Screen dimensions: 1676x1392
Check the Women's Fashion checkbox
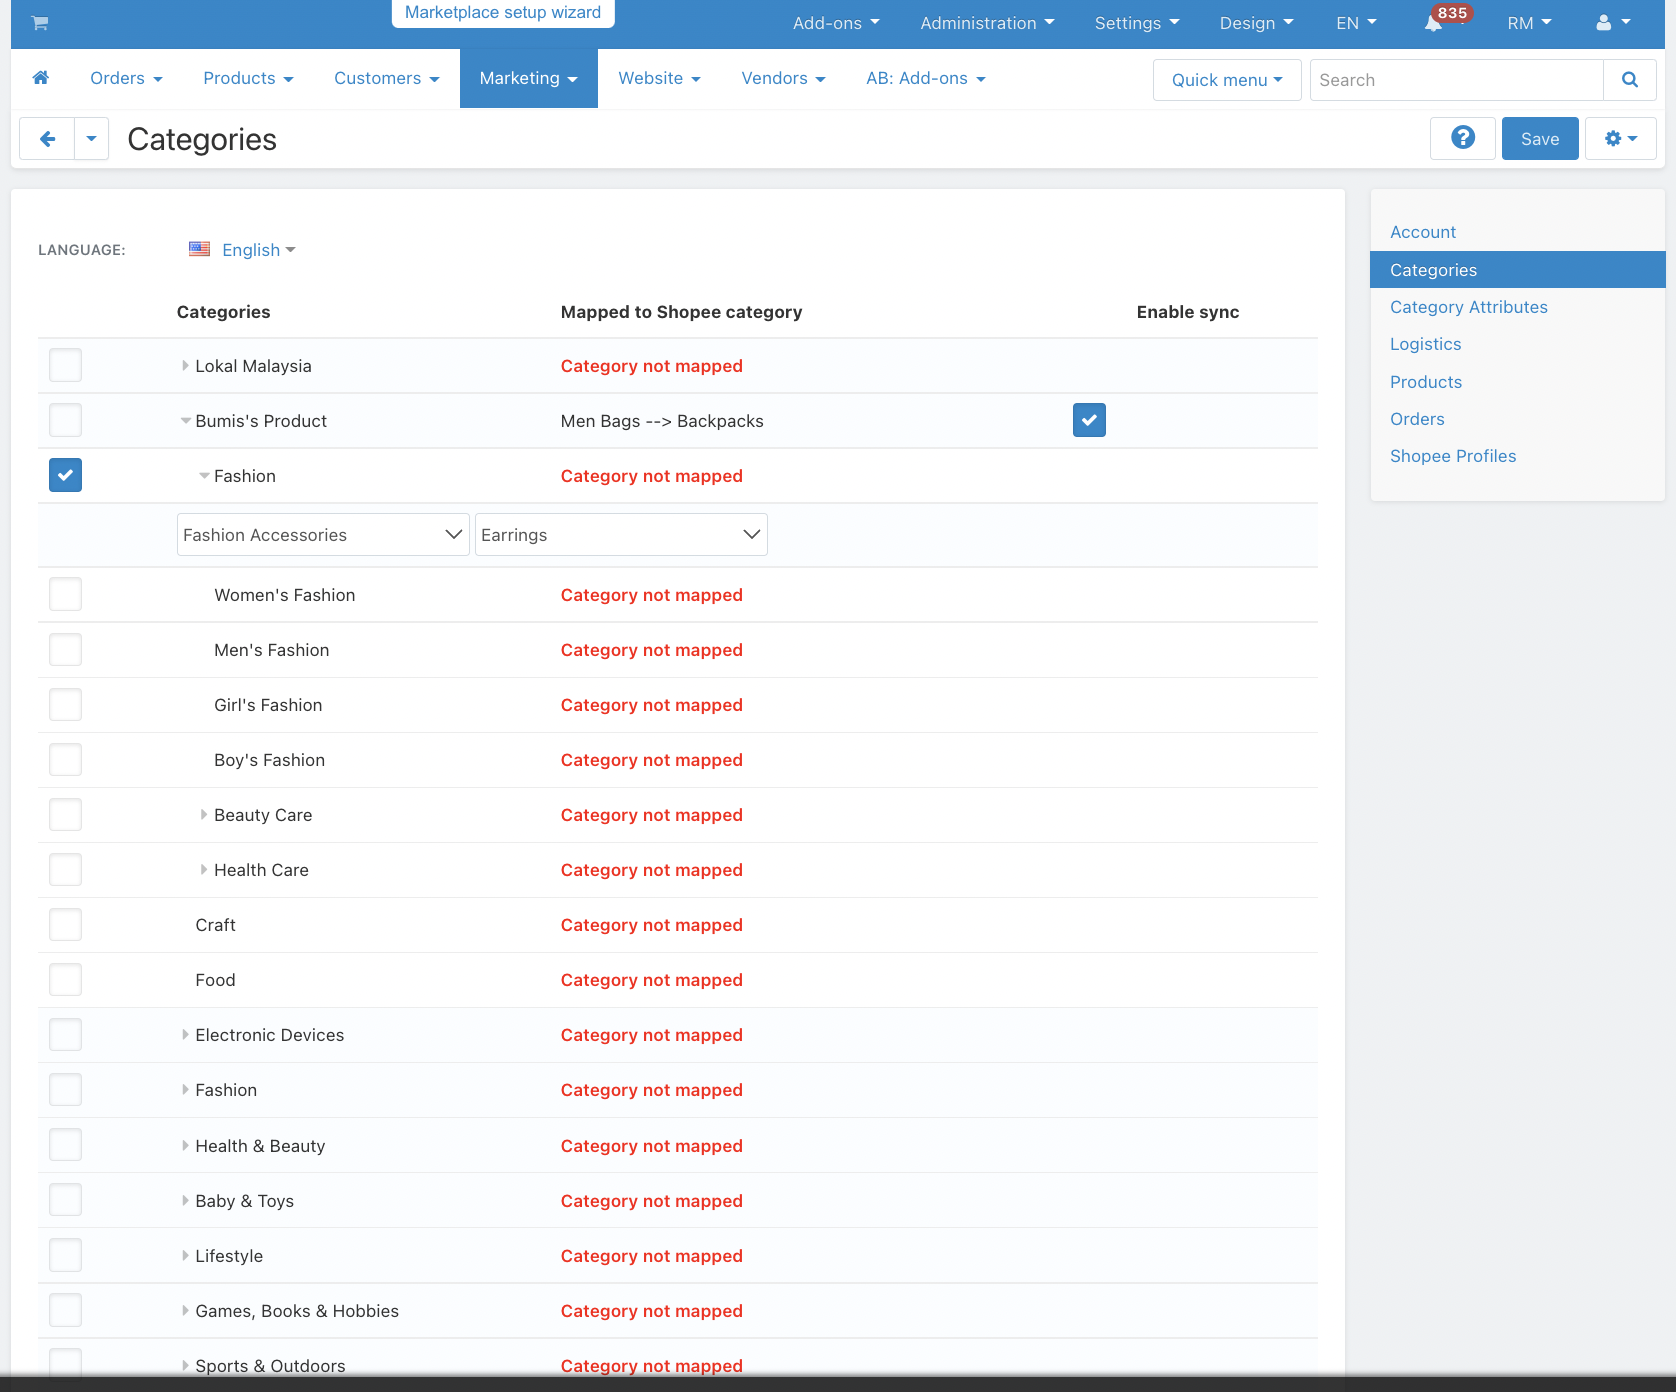pyautogui.click(x=65, y=594)
